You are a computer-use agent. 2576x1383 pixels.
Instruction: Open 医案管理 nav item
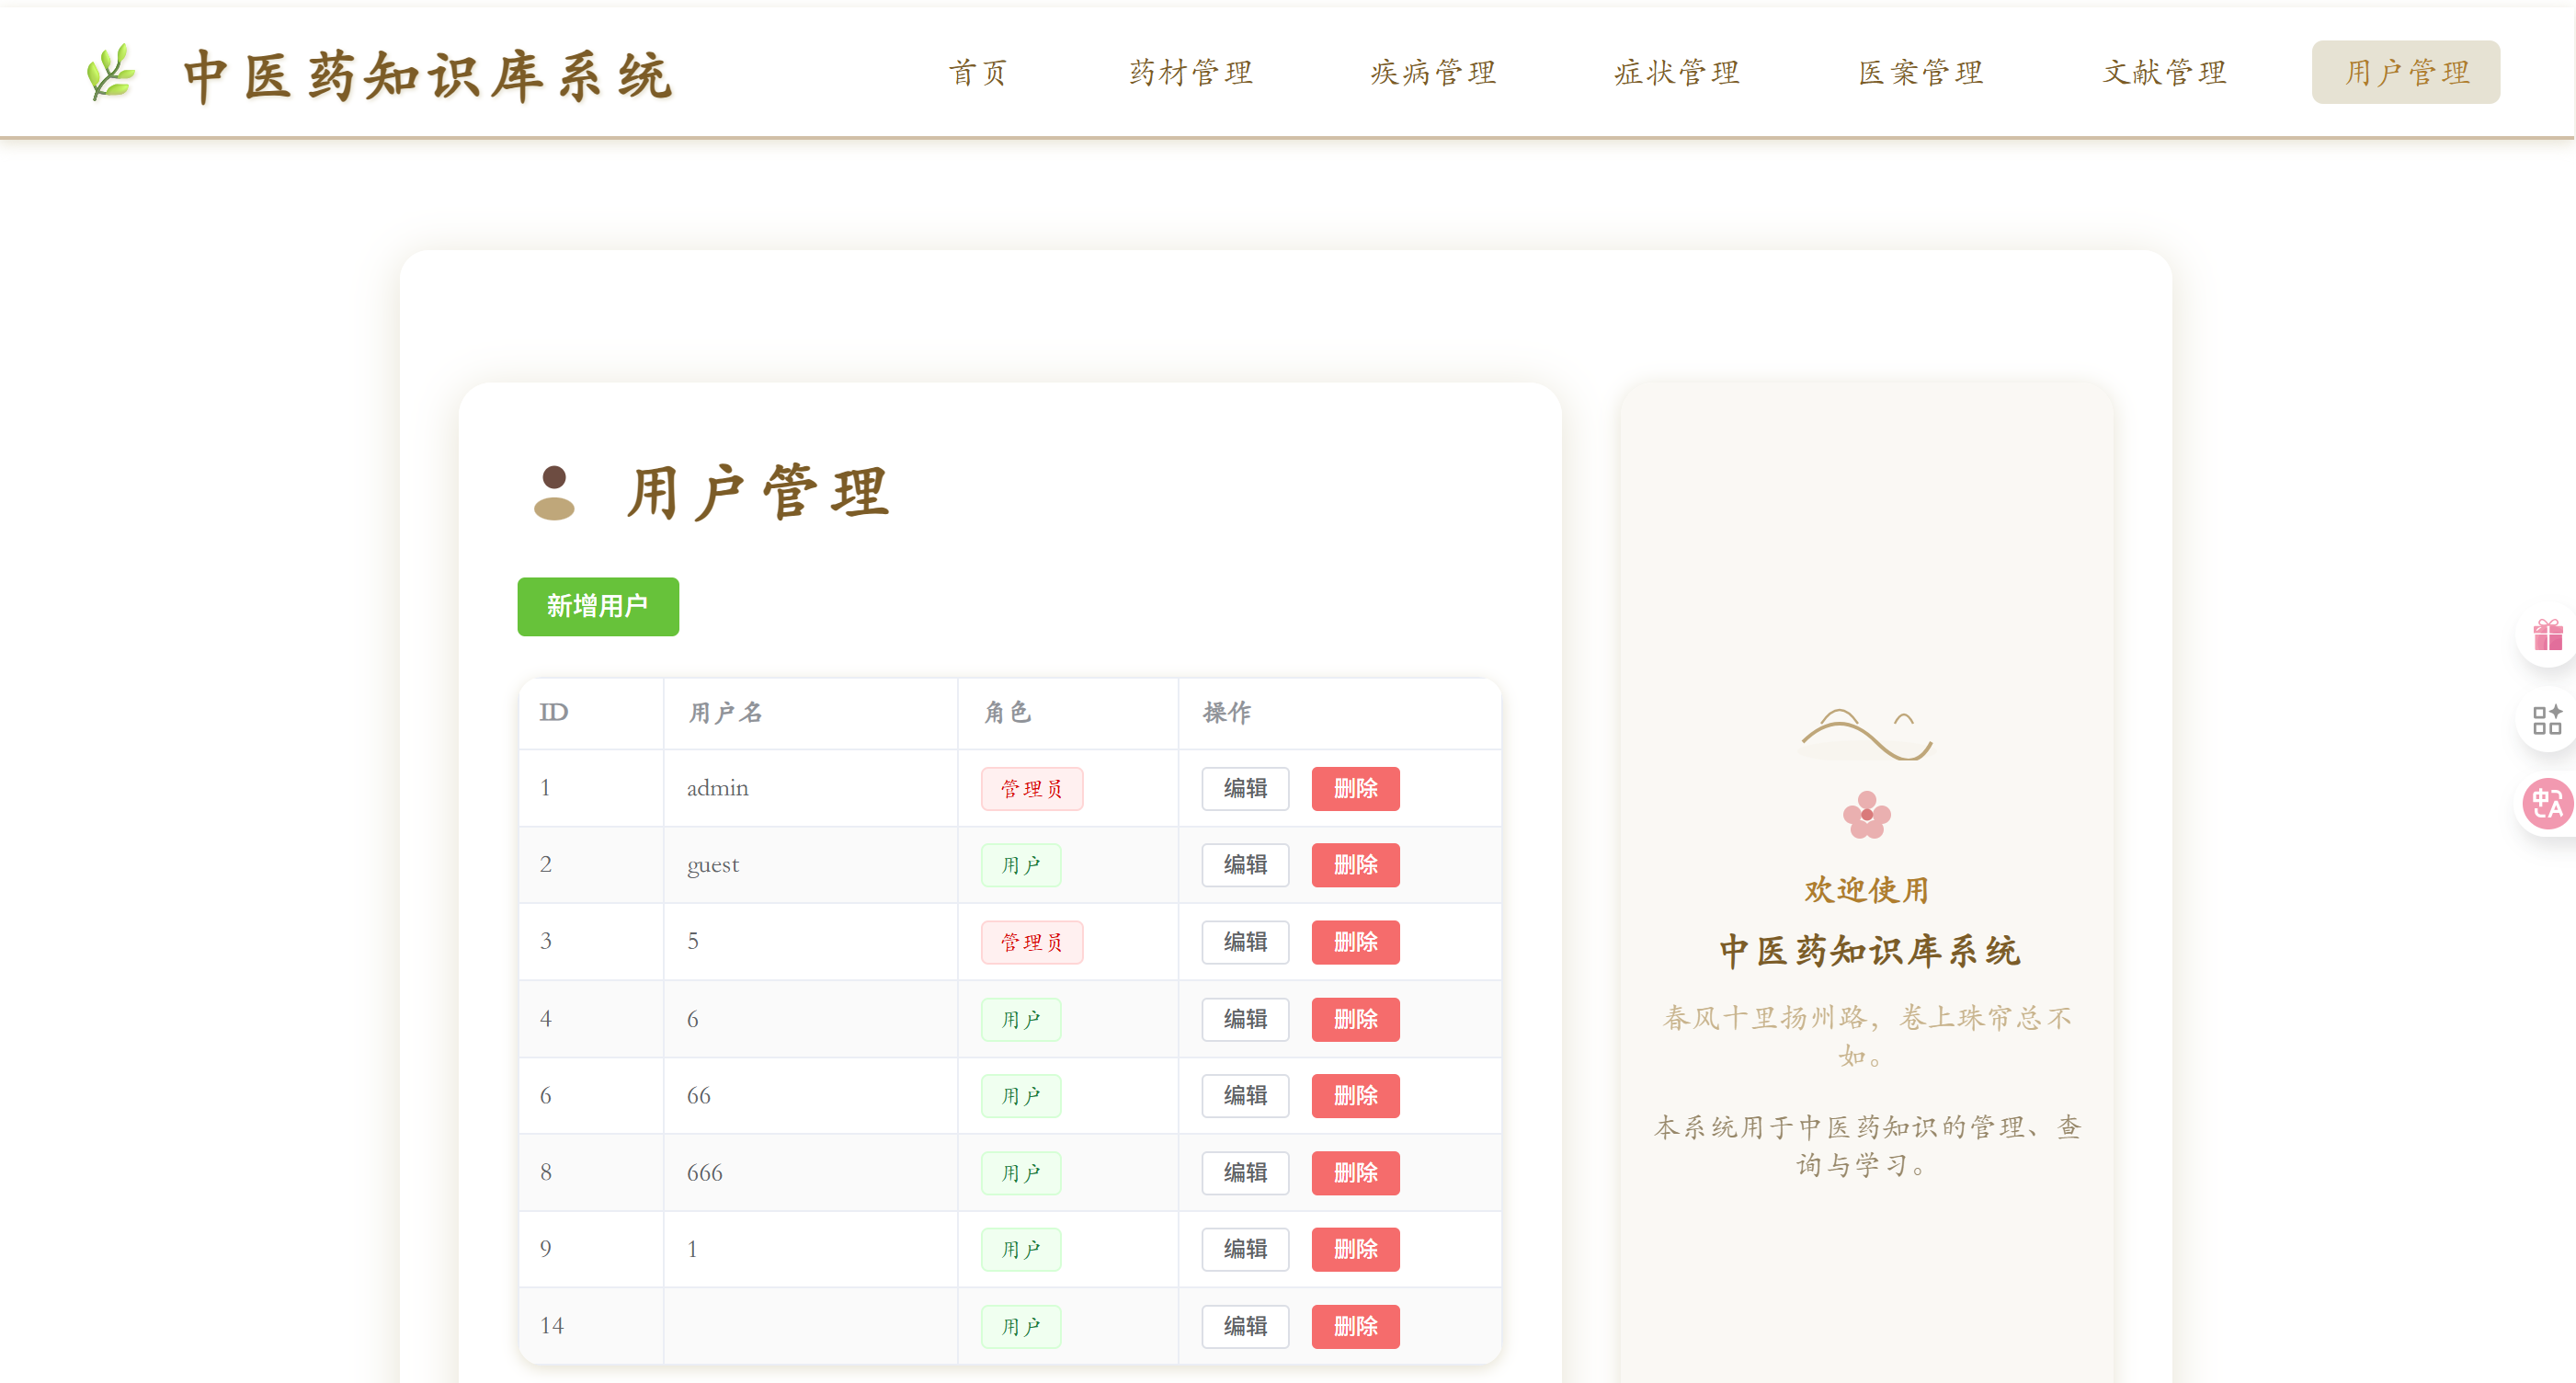click(1920, 72)
